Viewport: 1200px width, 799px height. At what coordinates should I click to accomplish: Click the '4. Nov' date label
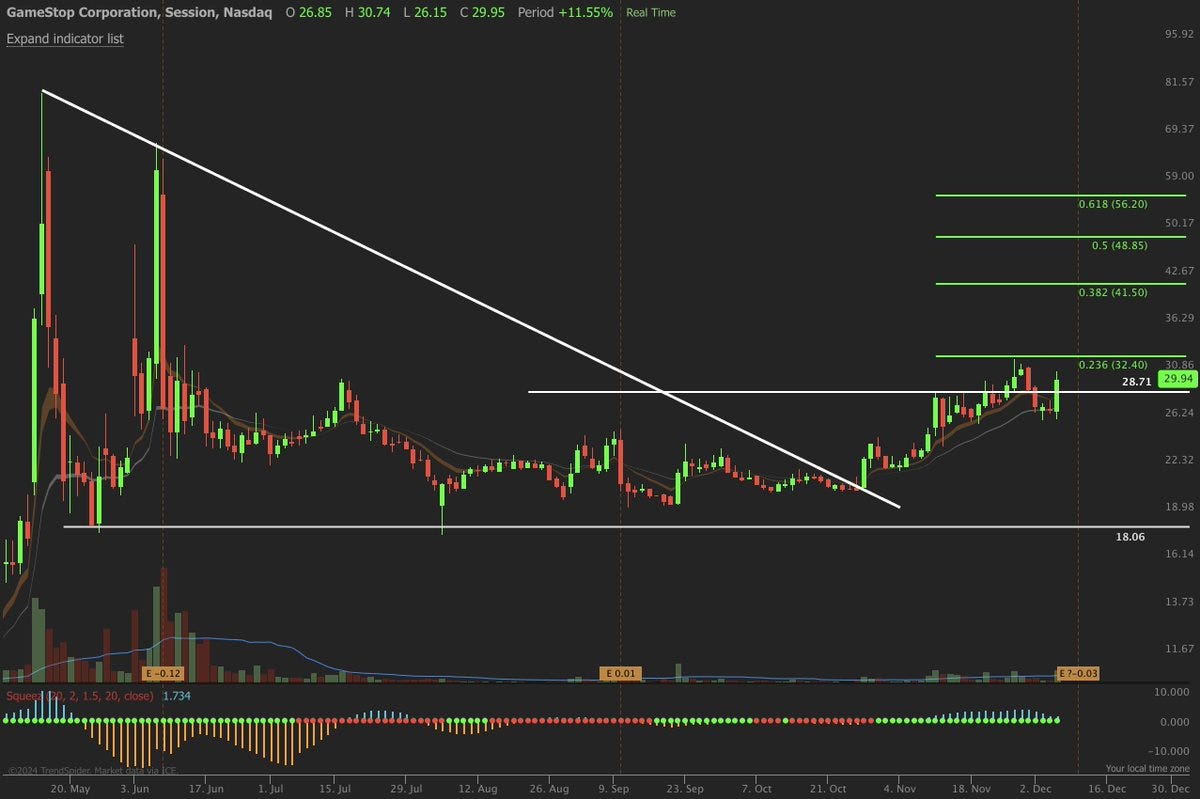point(898,787)
